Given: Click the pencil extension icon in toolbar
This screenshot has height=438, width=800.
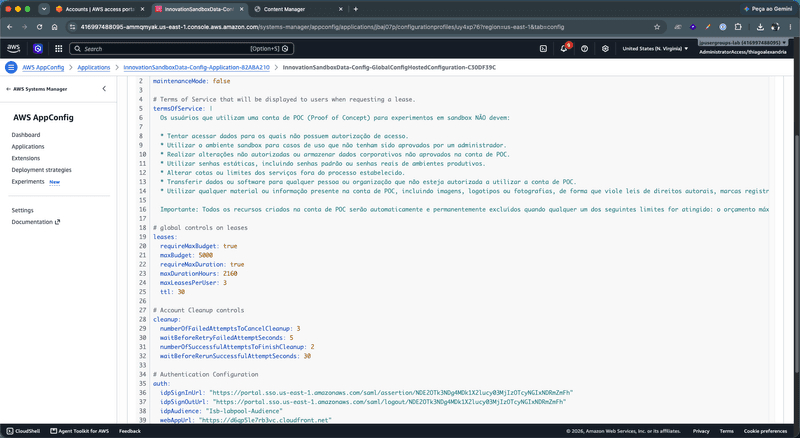Looking at the screenshot, I should click(708, 27).
